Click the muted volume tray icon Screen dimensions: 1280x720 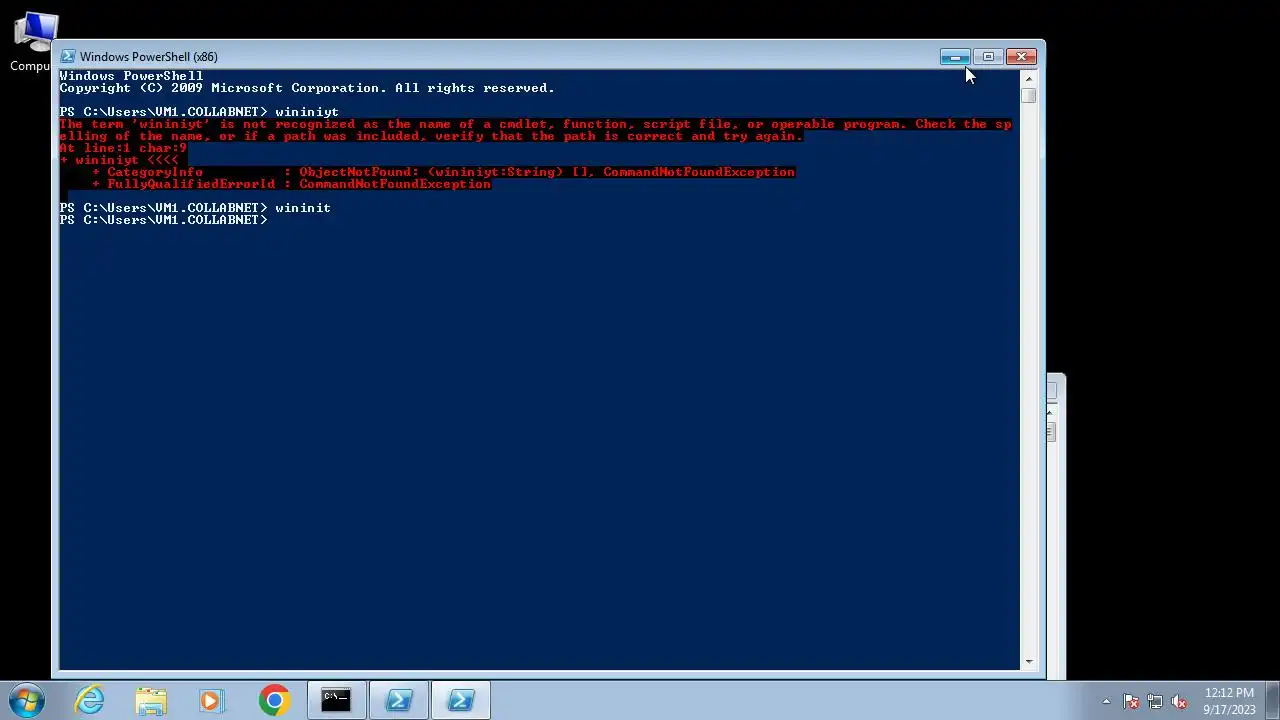[x=1179, y=701]
